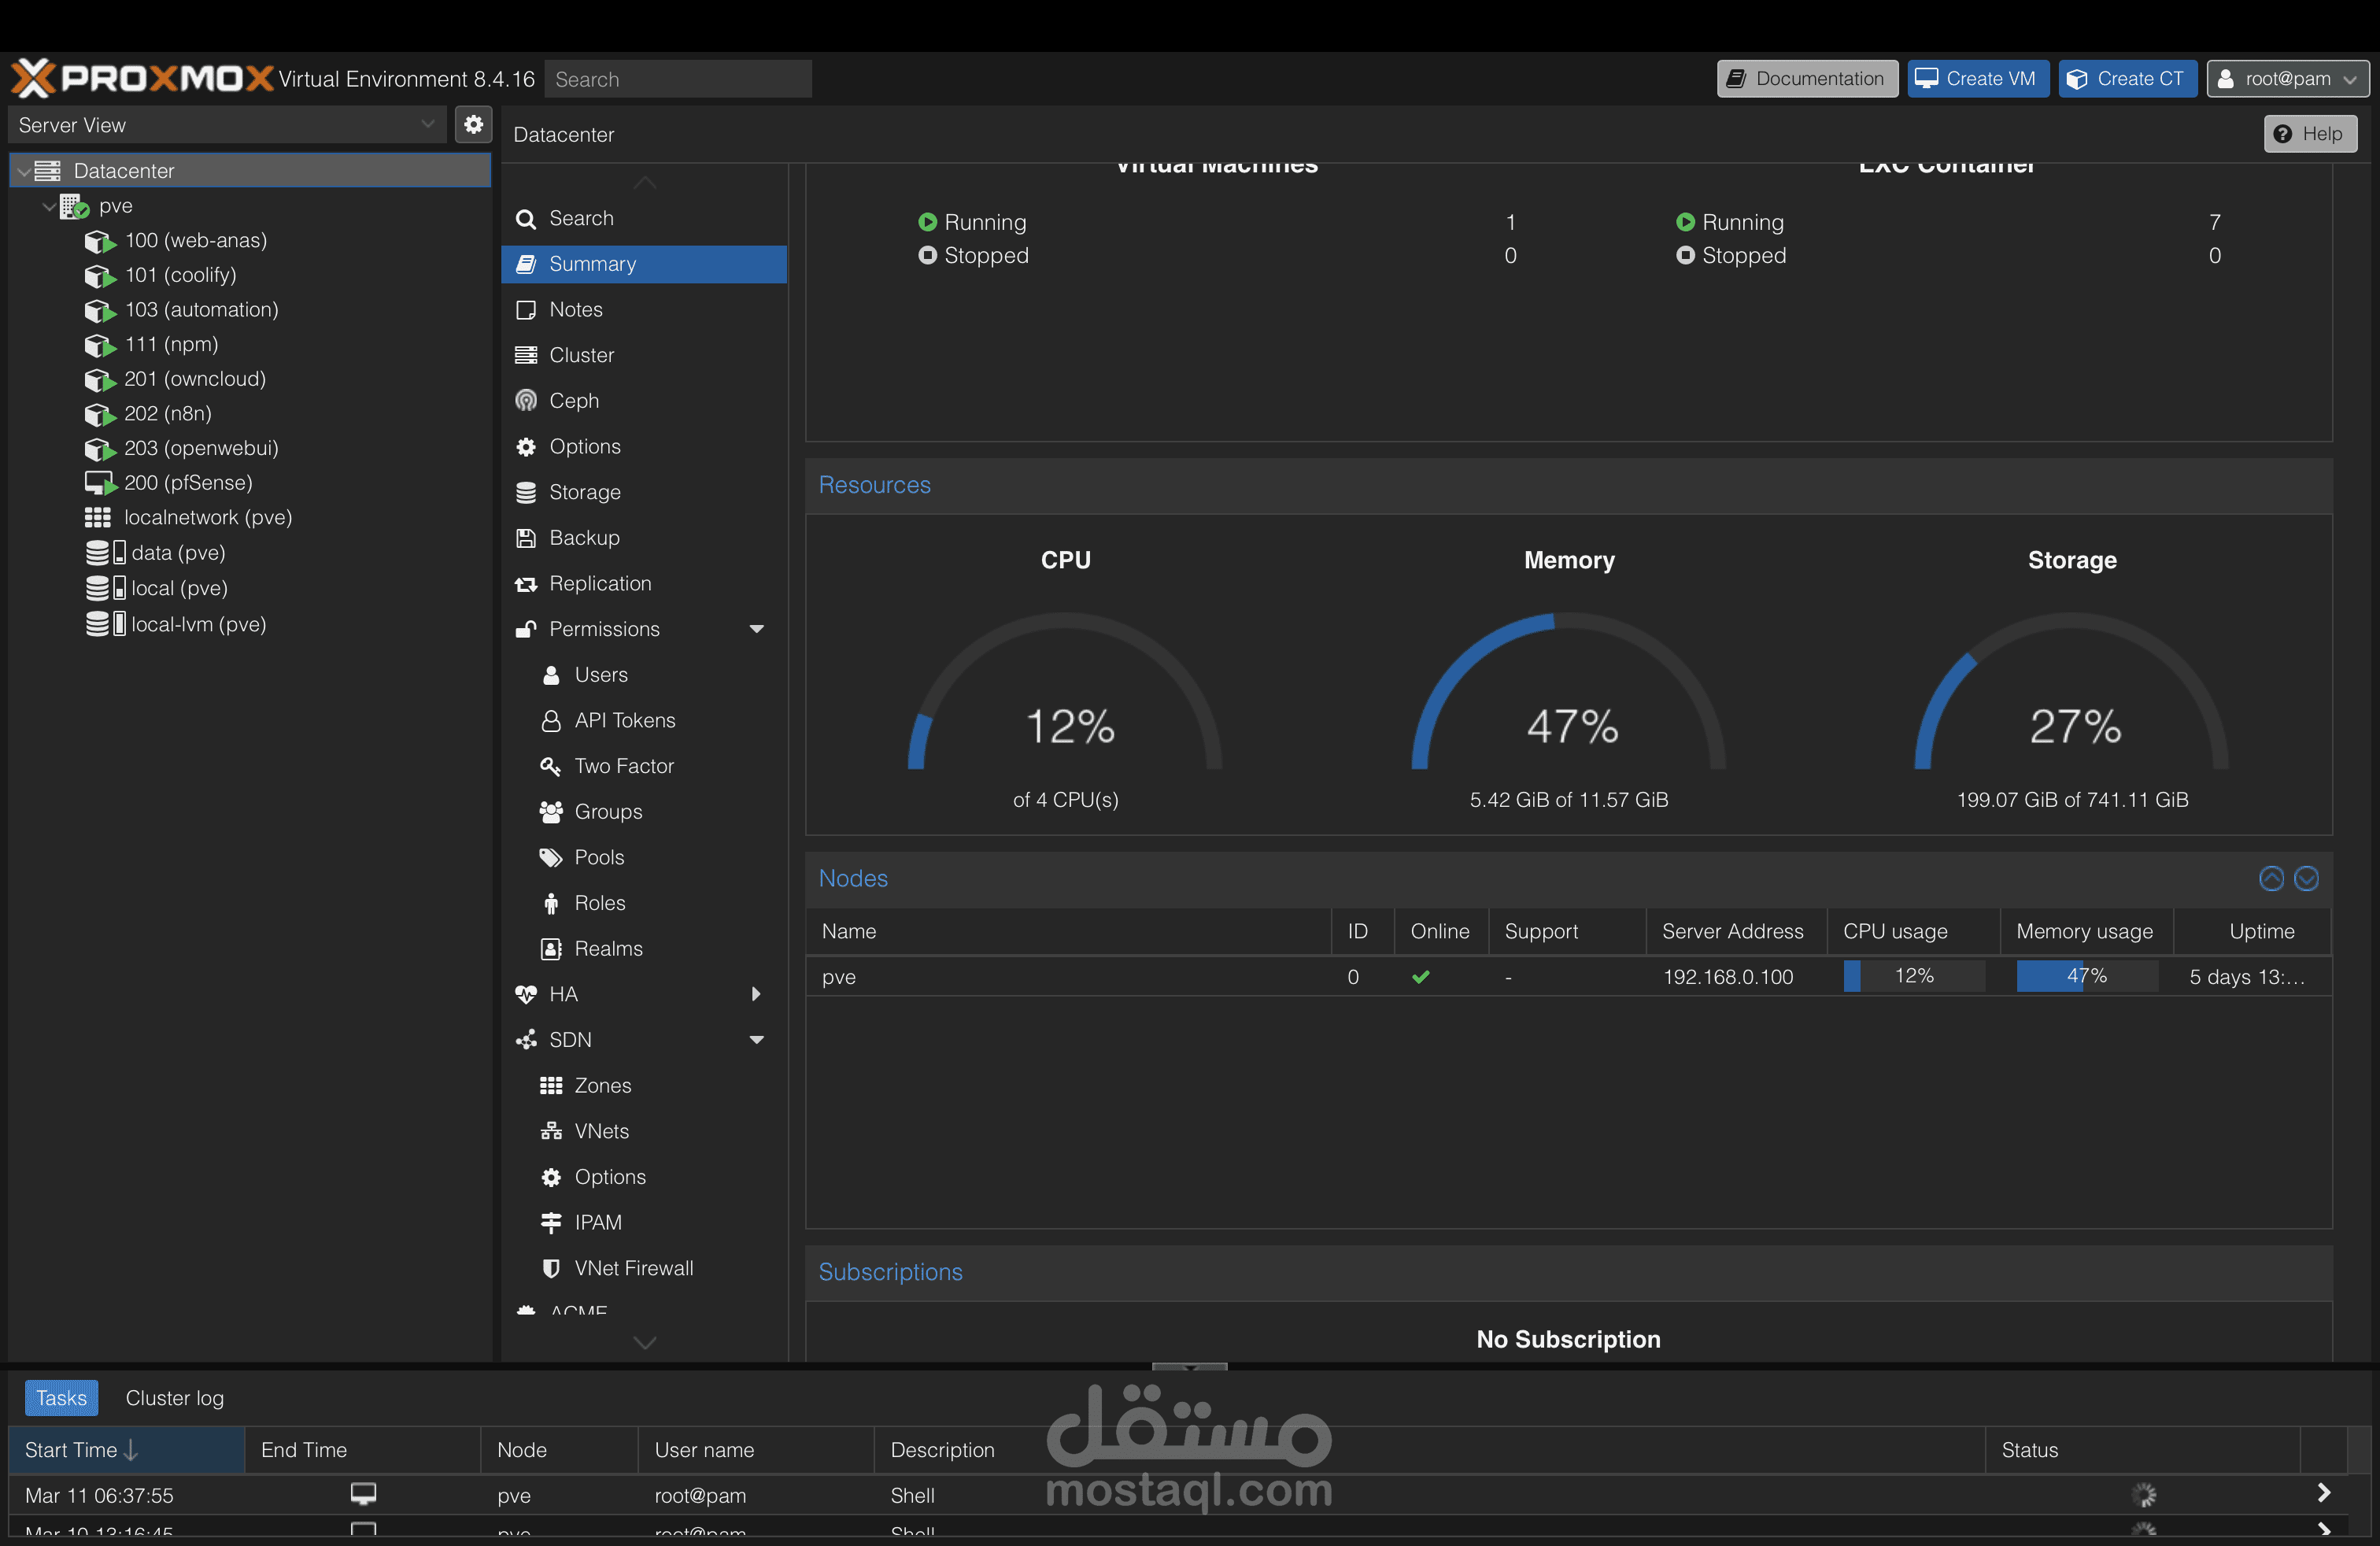Click the gear icon beside Server View
This screenshot has height=1546, width=2380.
click(x=473, y=125)
